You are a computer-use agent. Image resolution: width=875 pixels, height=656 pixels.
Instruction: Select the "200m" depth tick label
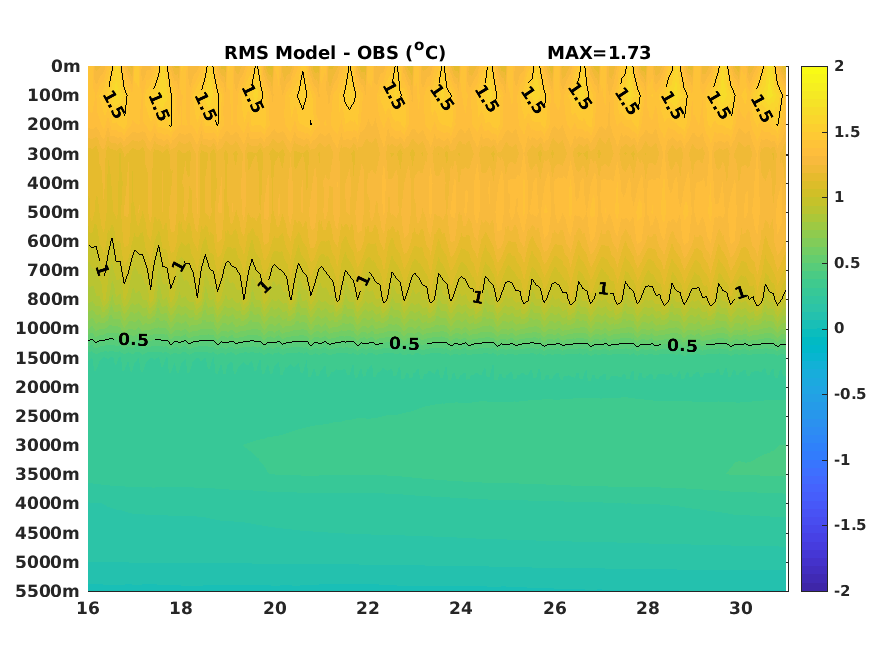(x=54, y=124)
